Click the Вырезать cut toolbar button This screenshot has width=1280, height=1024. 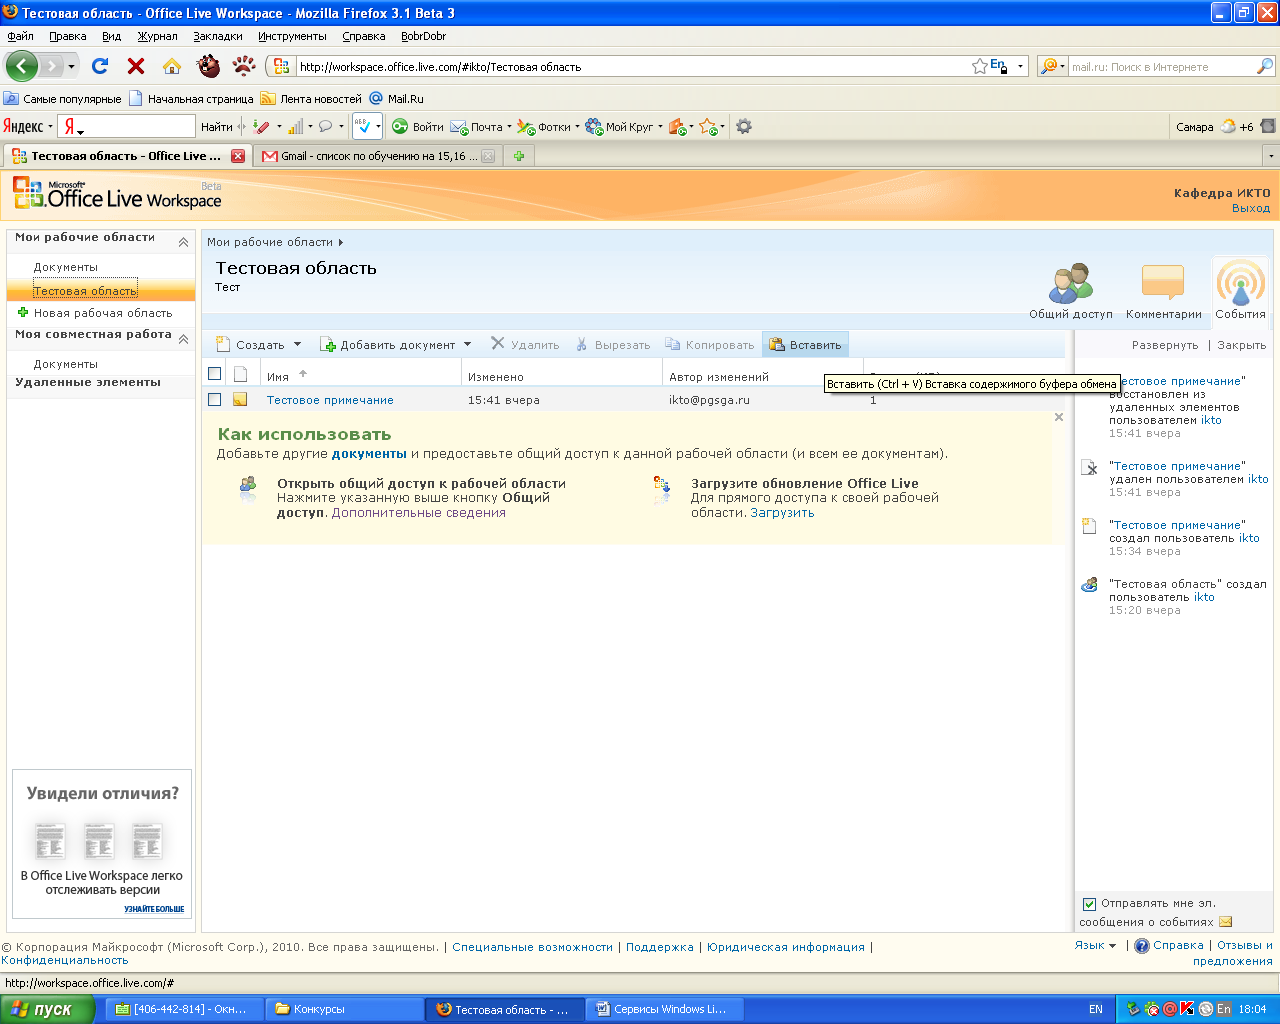pos(613,344)
